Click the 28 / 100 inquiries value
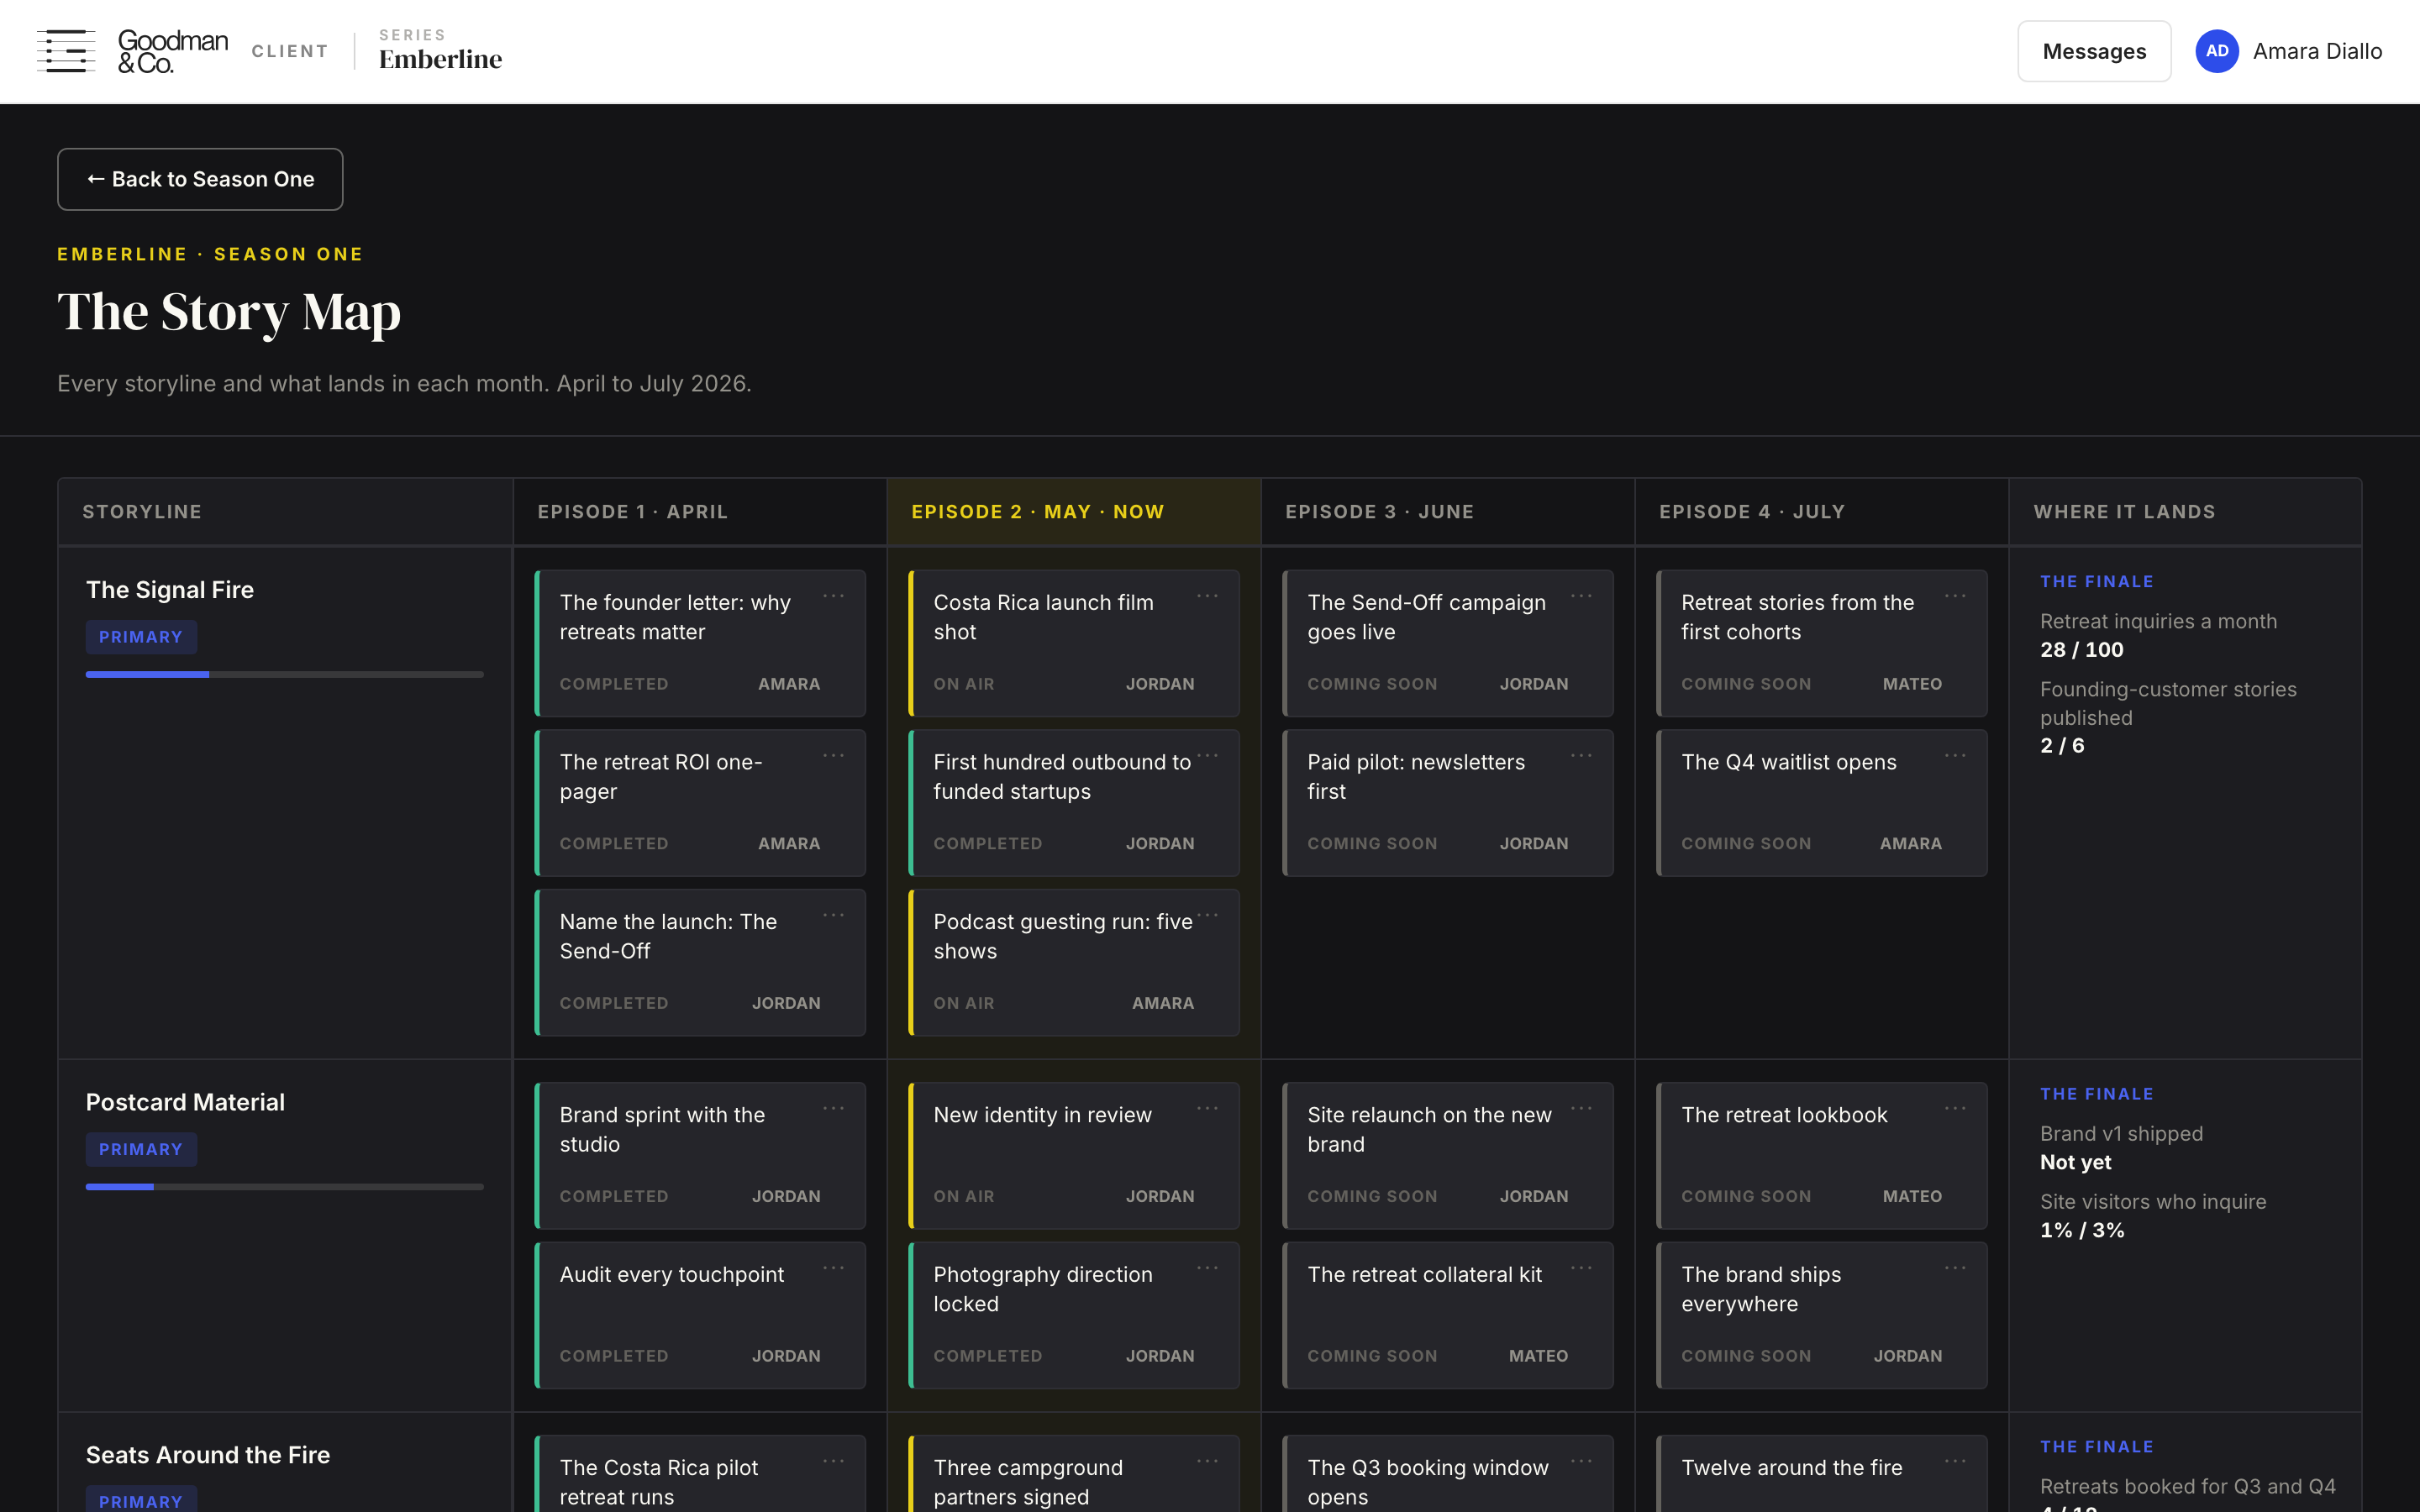This screenshot has height=1512, width=2420. tap(2082, 650)
